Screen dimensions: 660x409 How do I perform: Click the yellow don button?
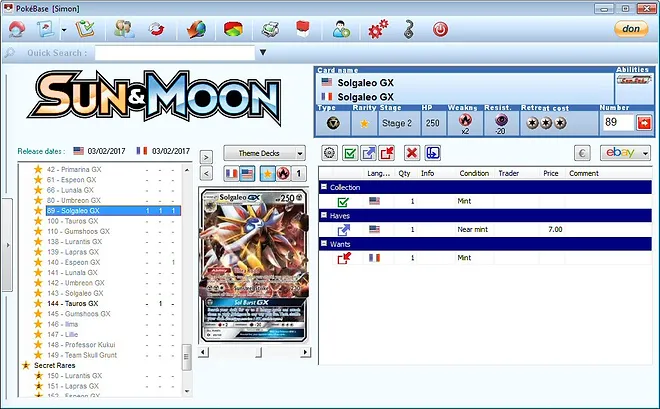pyautogui.click(x=631, y=29)
